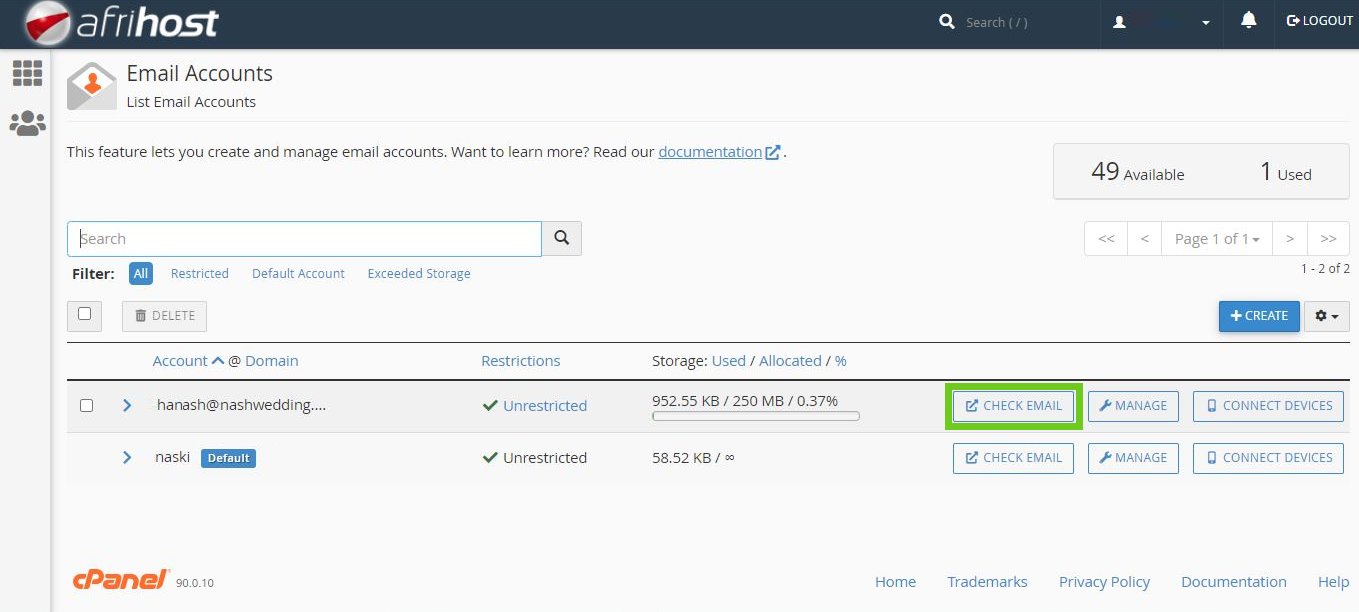Filter accounts by Restricted
Viewport: 1359px width, 612px height.
(x=199, y=274)
